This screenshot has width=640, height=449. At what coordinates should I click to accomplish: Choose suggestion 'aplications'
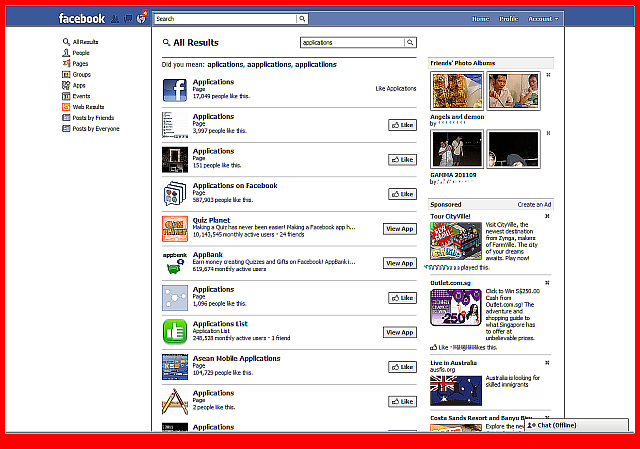225,64
